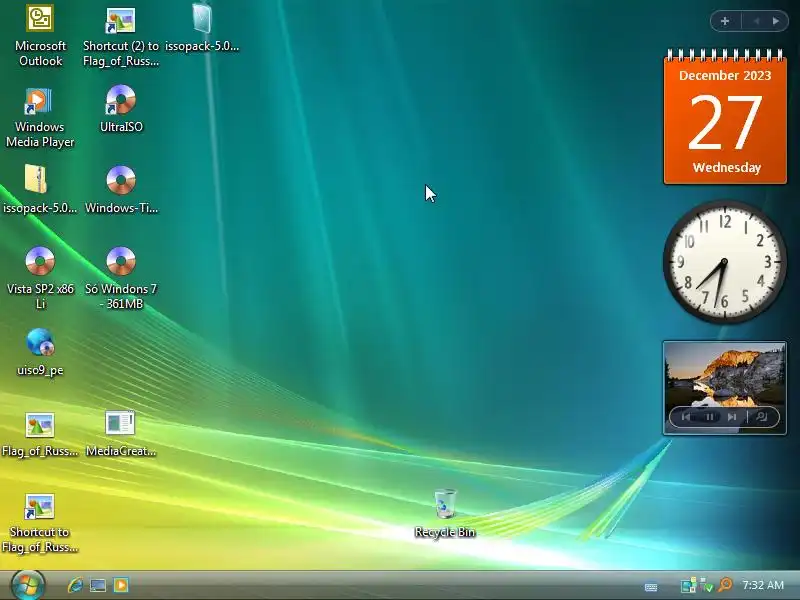Open the Start menu orb
The width and height of the screenshot is (800, 600).
(x=28, y=585)
